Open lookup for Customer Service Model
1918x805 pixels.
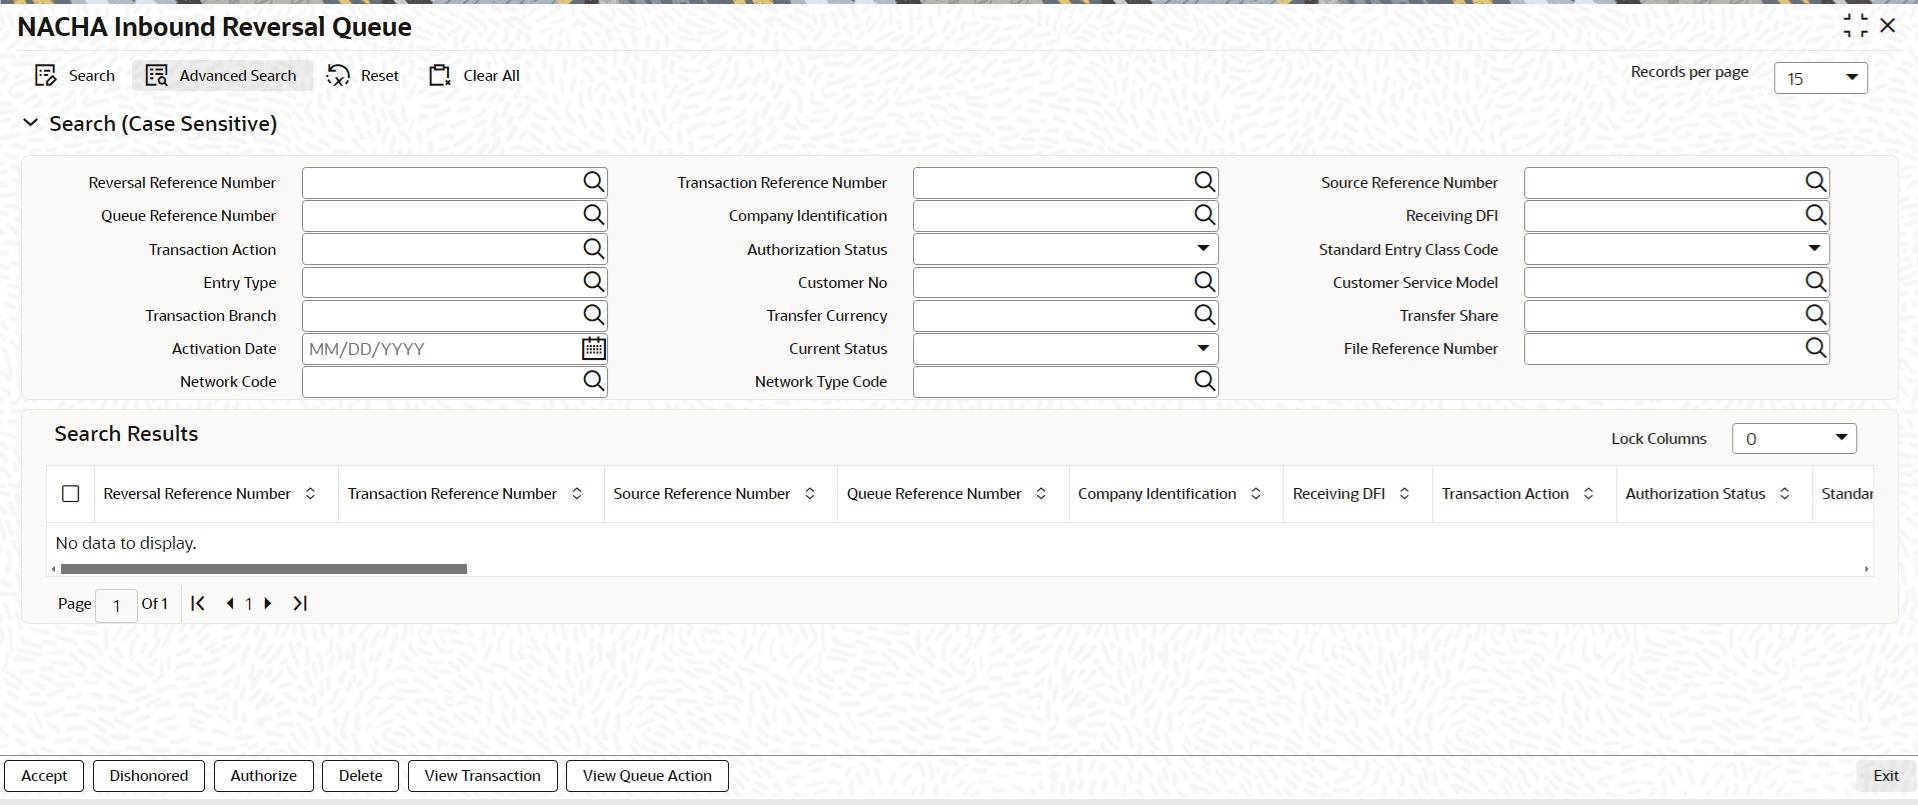click(x=1816, y=282)
